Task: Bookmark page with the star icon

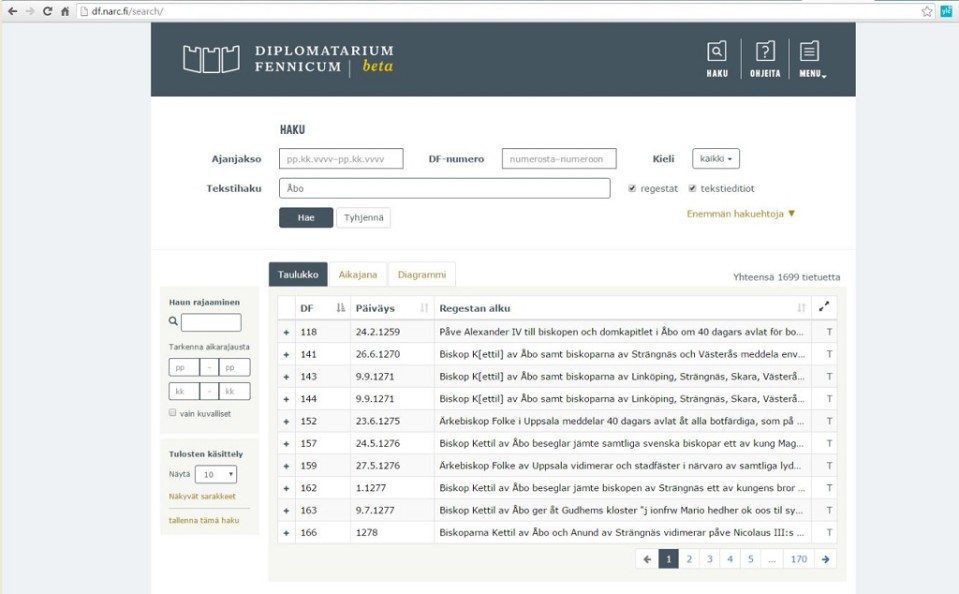Action: tap(926, 11)
